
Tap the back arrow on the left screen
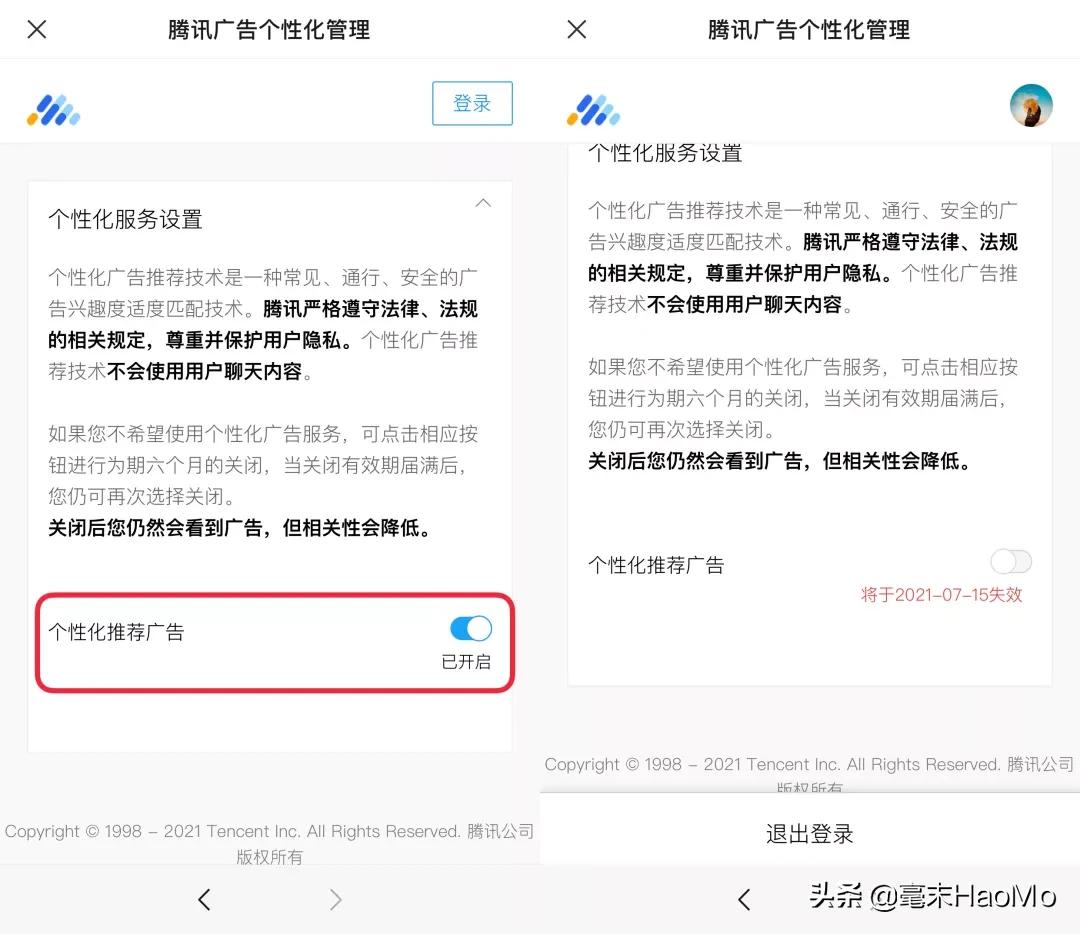(204, 899)
